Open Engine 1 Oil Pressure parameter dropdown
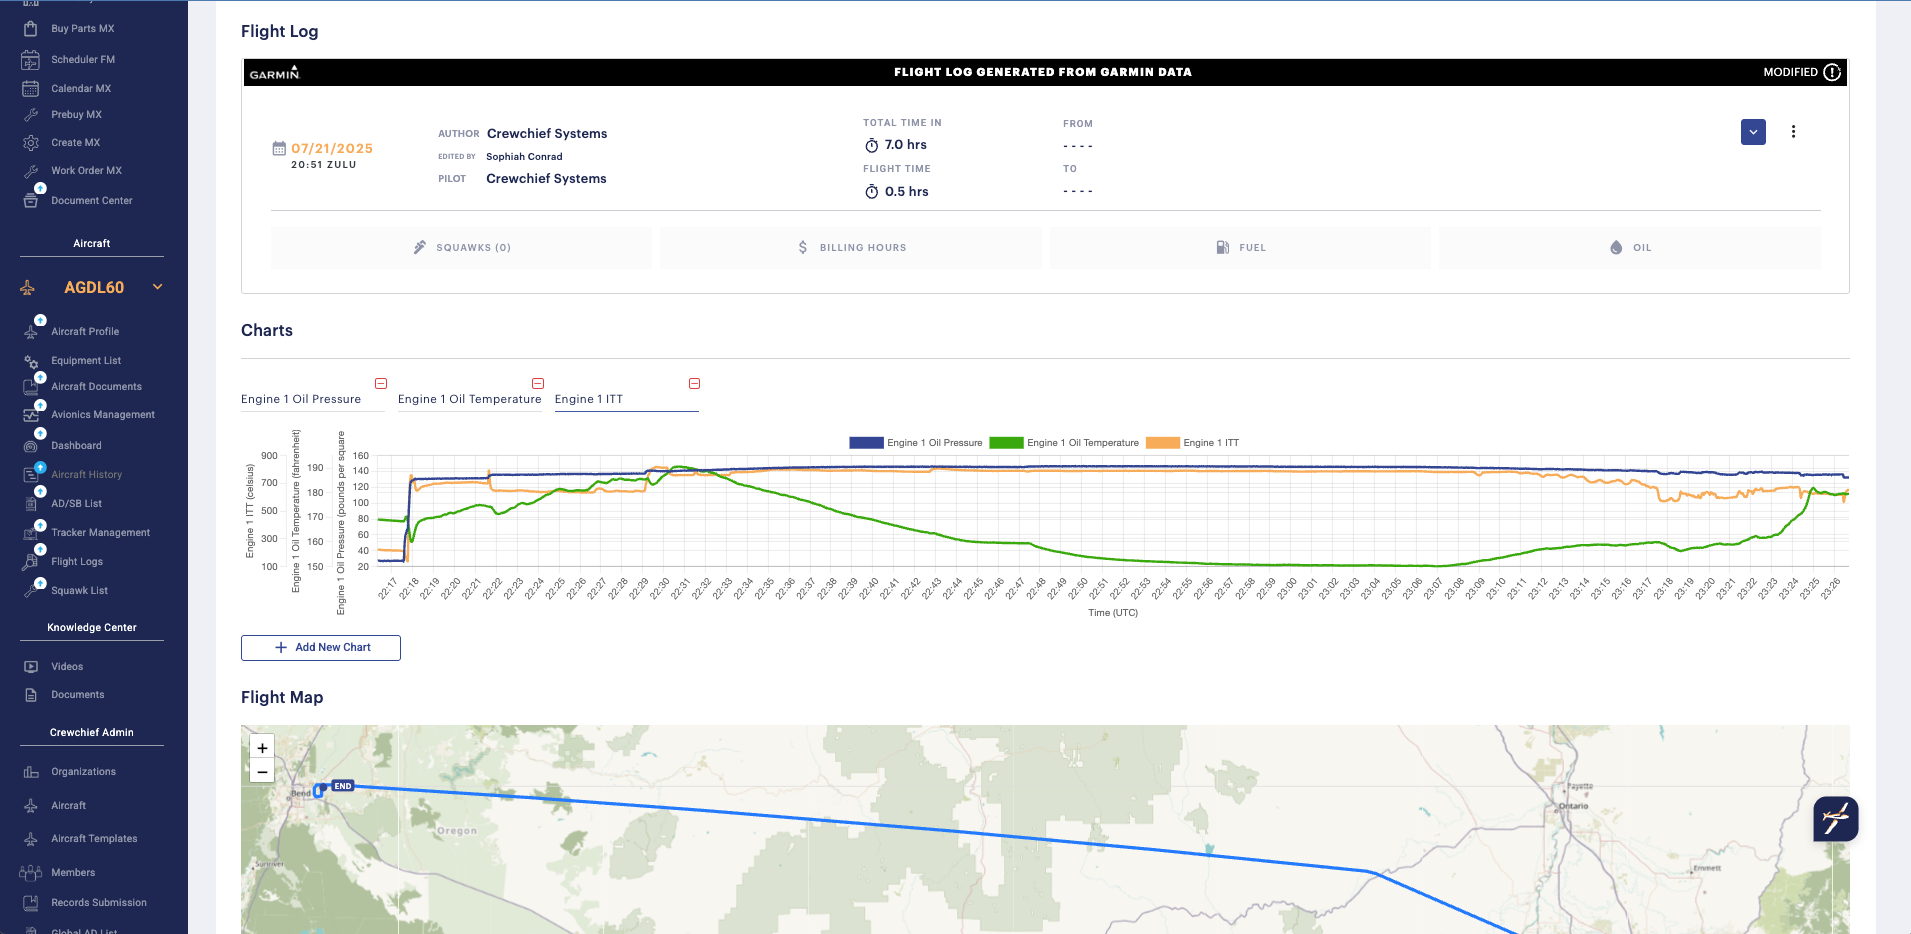 312,399
